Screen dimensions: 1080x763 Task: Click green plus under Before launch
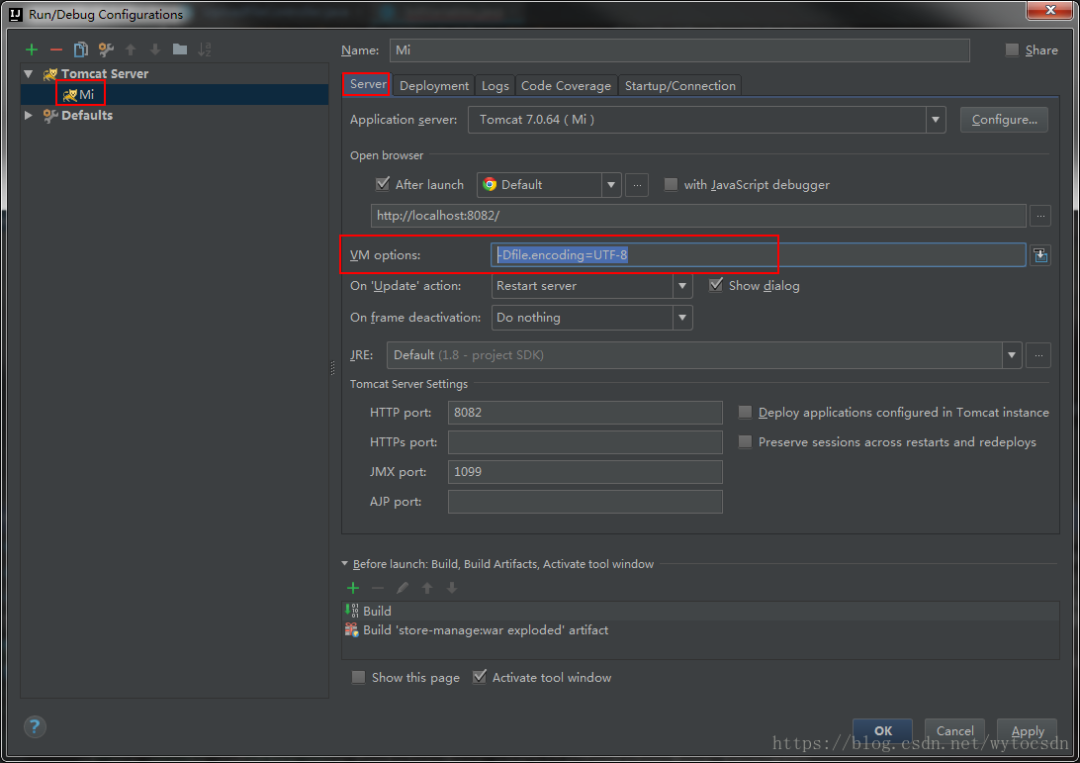click(x=353, y=588)
